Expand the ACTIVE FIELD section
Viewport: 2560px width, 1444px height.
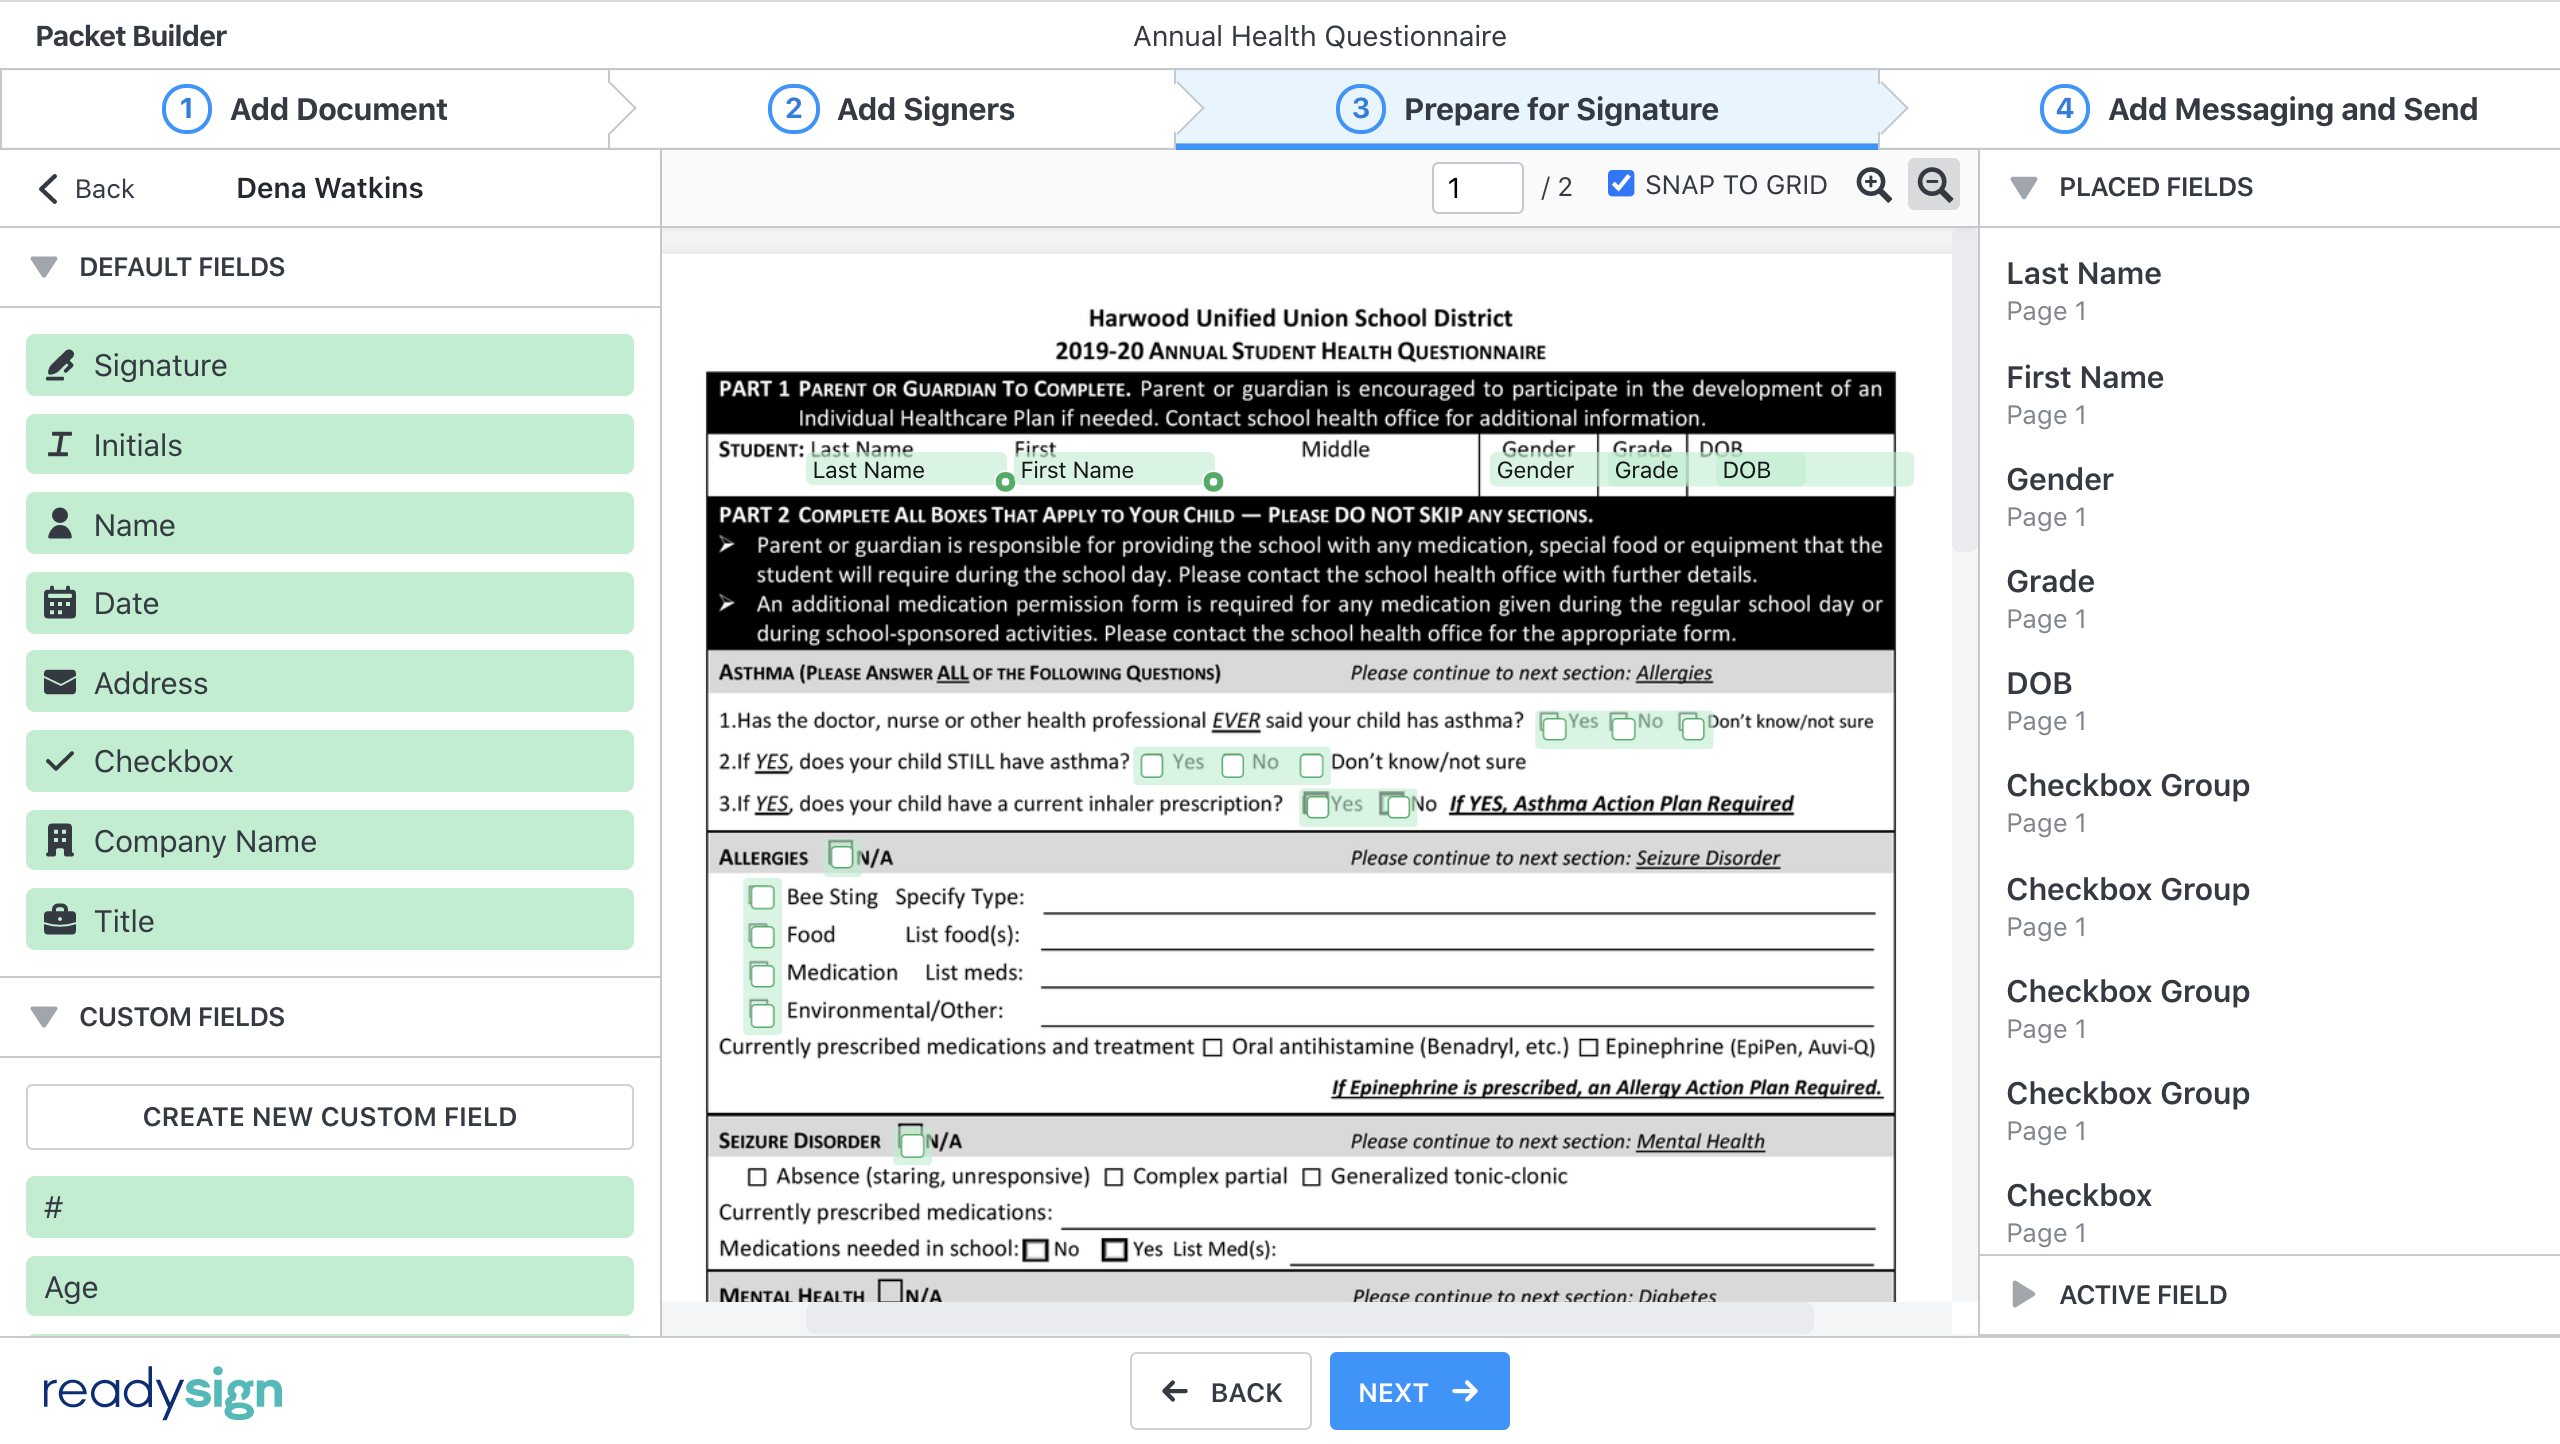click(x=2024, y=1294)
